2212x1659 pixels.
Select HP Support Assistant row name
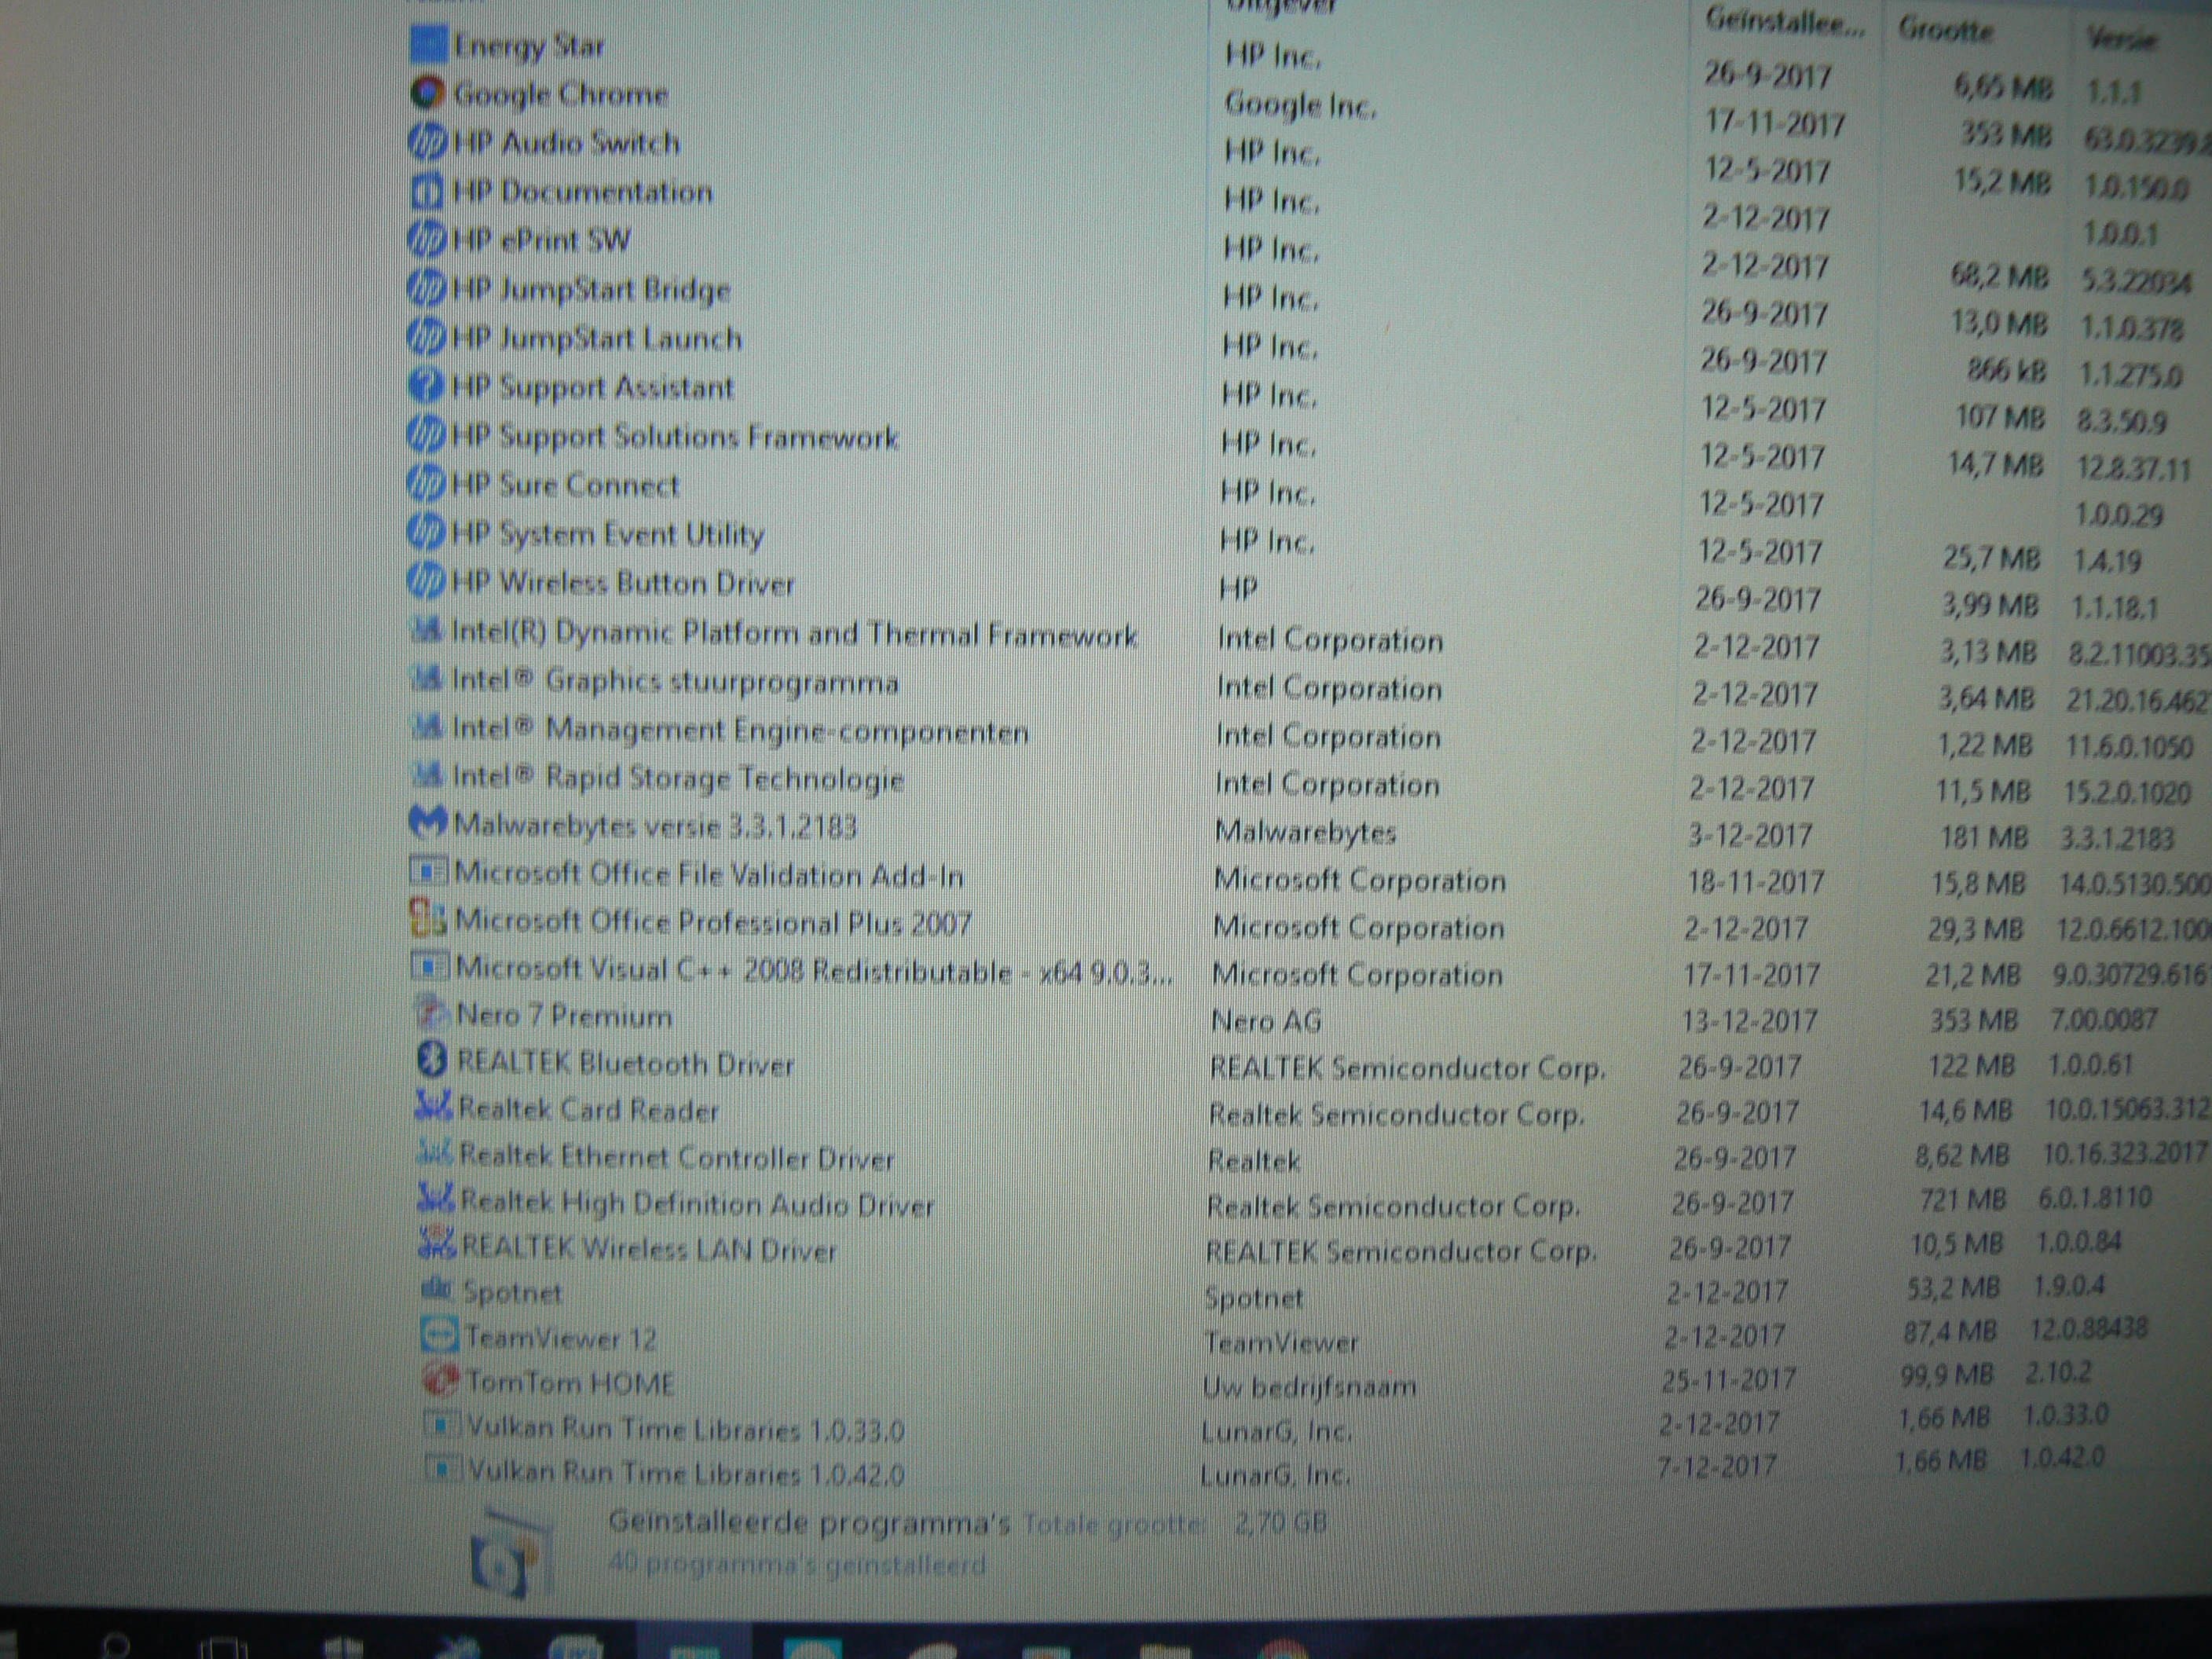593,387
